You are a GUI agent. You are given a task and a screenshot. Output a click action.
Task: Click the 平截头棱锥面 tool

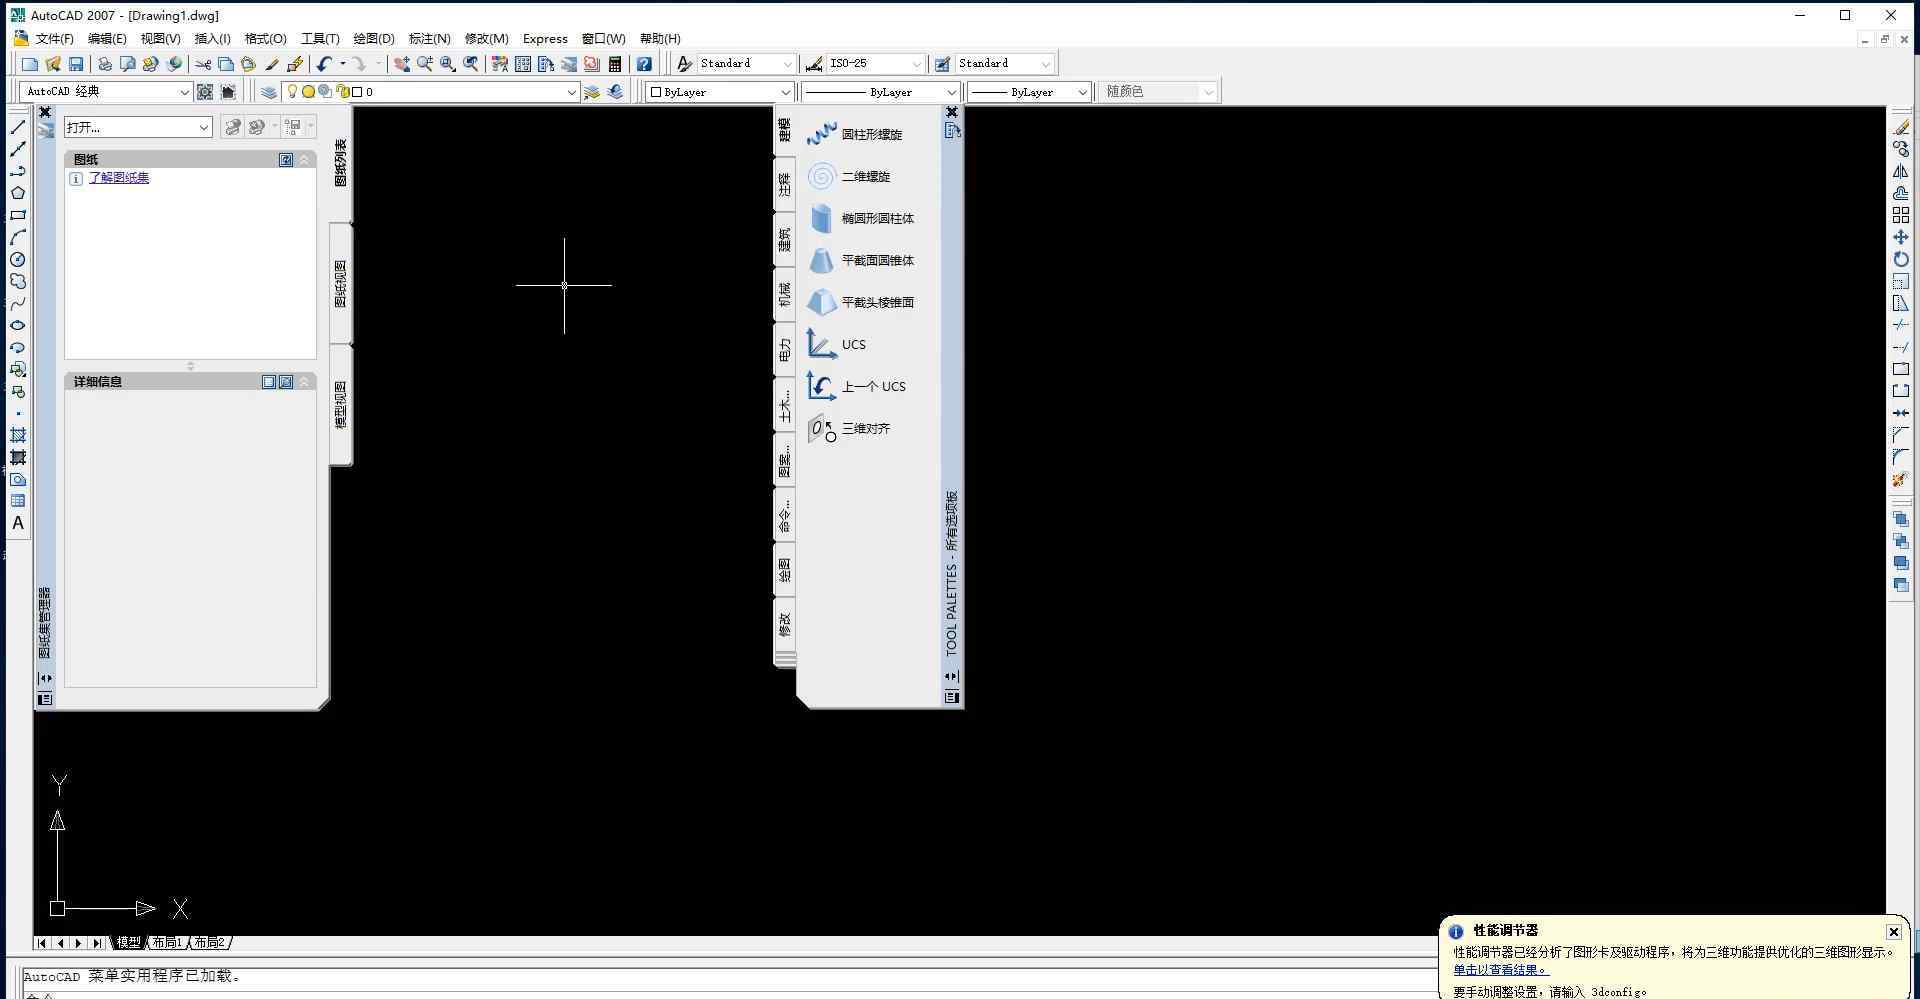click(x=862, y=302)
